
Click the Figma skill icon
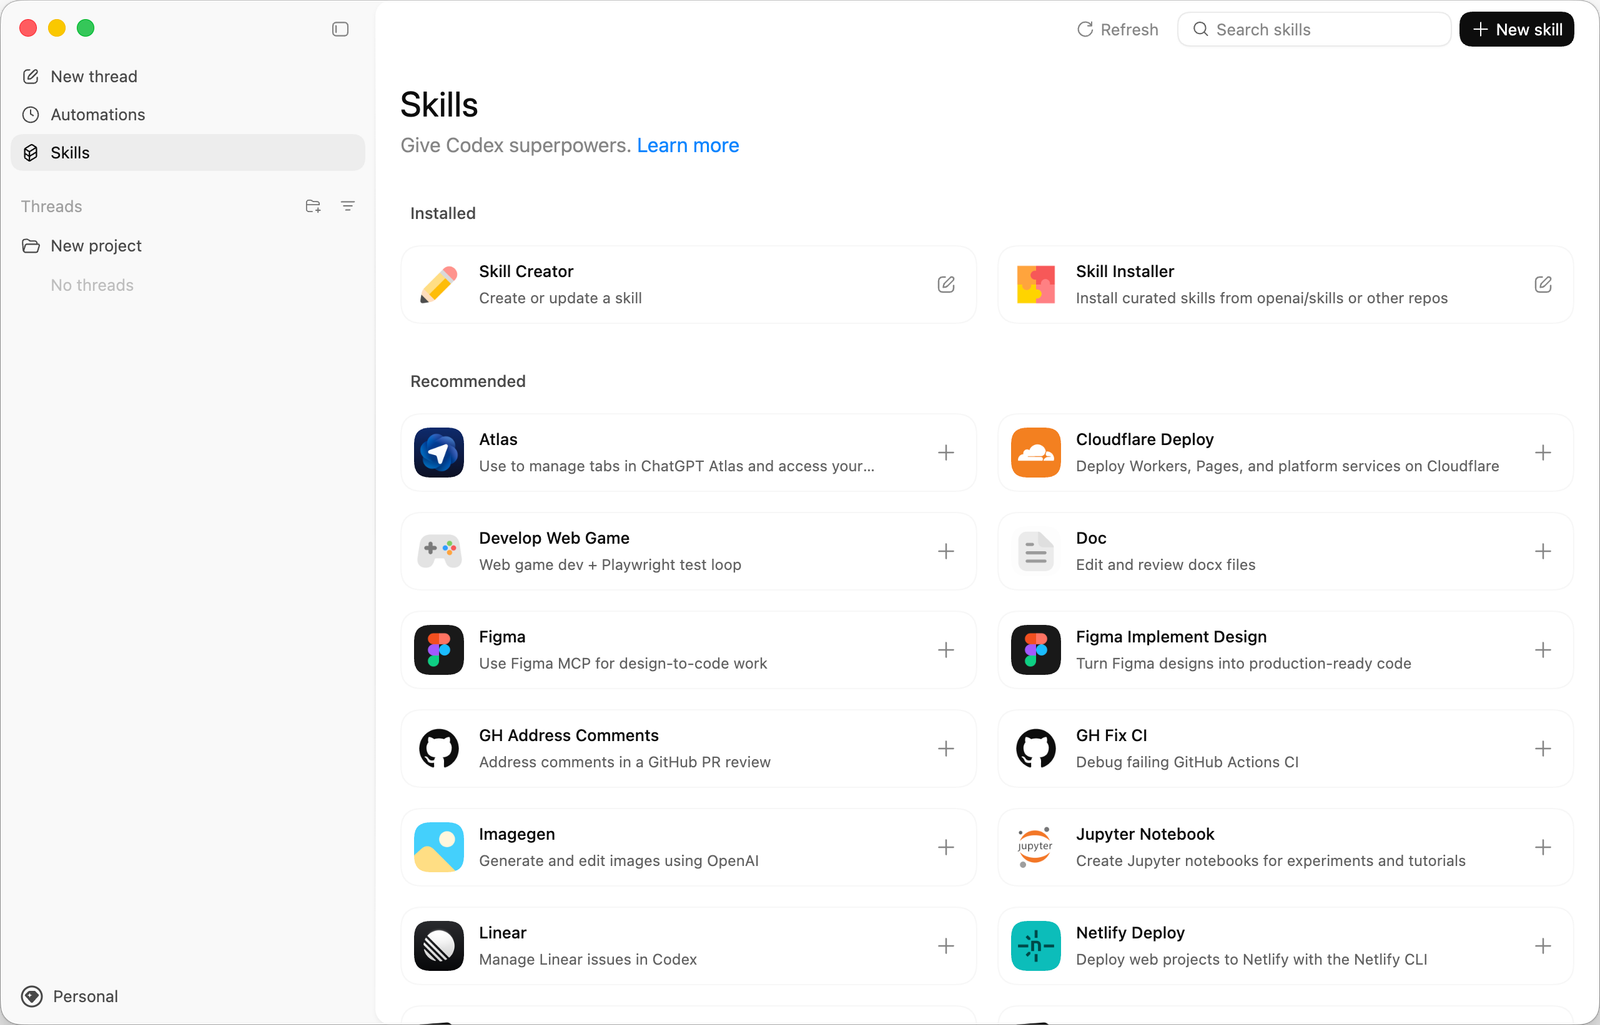(438, 649)
